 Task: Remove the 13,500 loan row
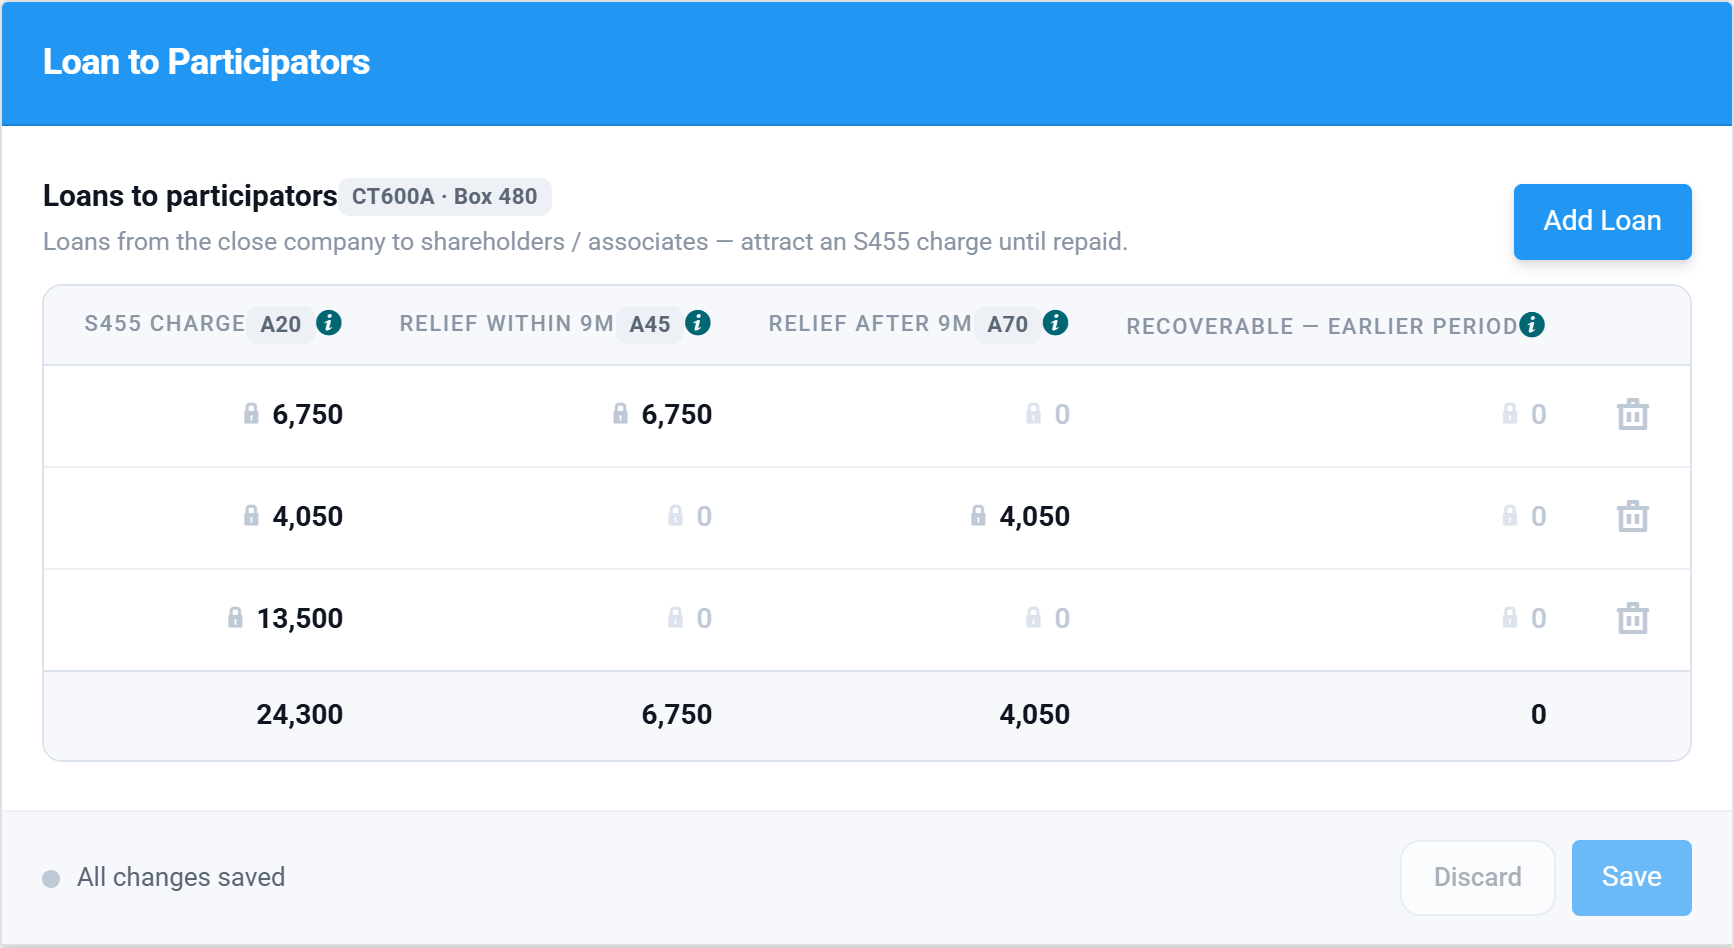pyautogui.click(x=1633, y=618)
